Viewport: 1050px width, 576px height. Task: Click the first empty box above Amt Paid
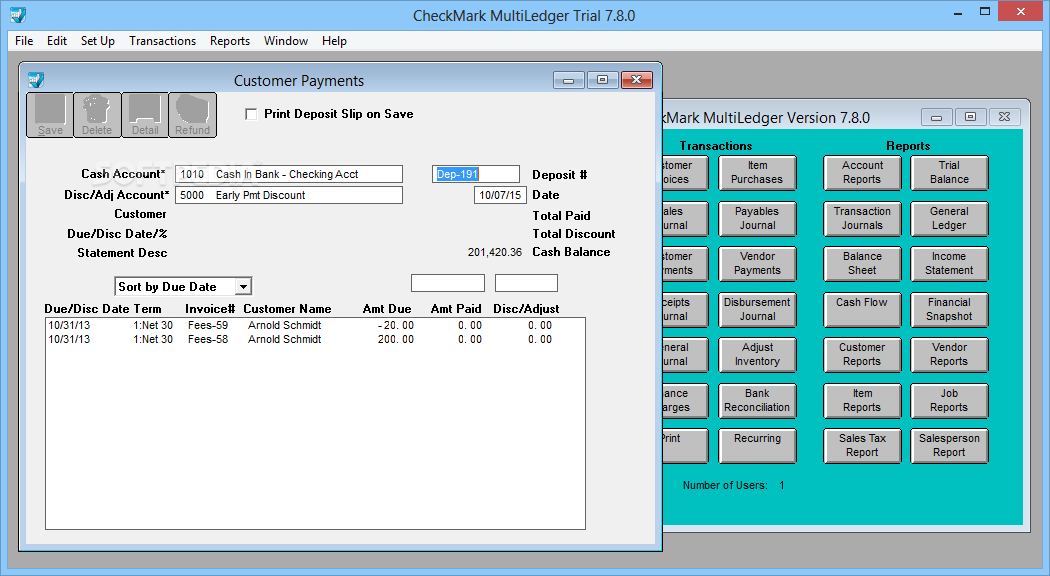coord(447,283)
